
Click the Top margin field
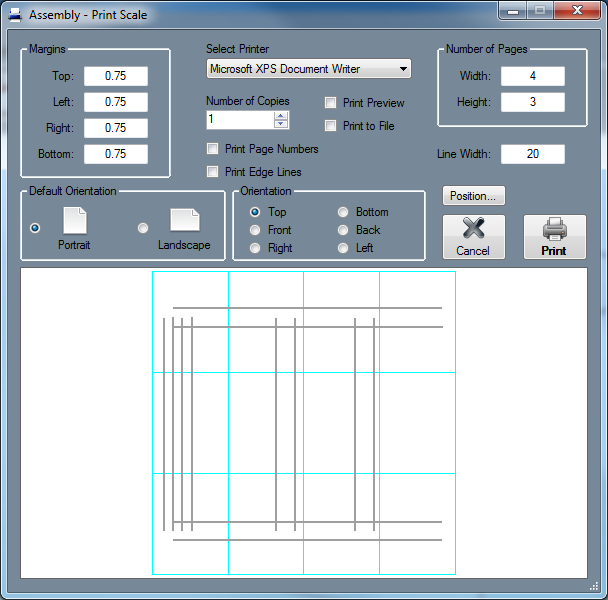[x=116, y=76]
